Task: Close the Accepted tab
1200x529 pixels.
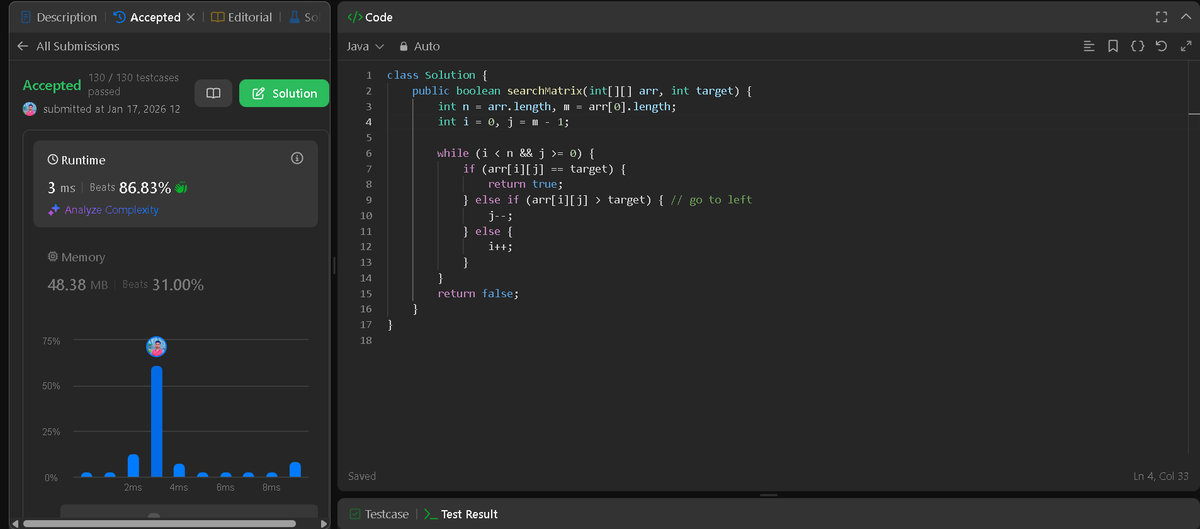Action: (191, 17)
